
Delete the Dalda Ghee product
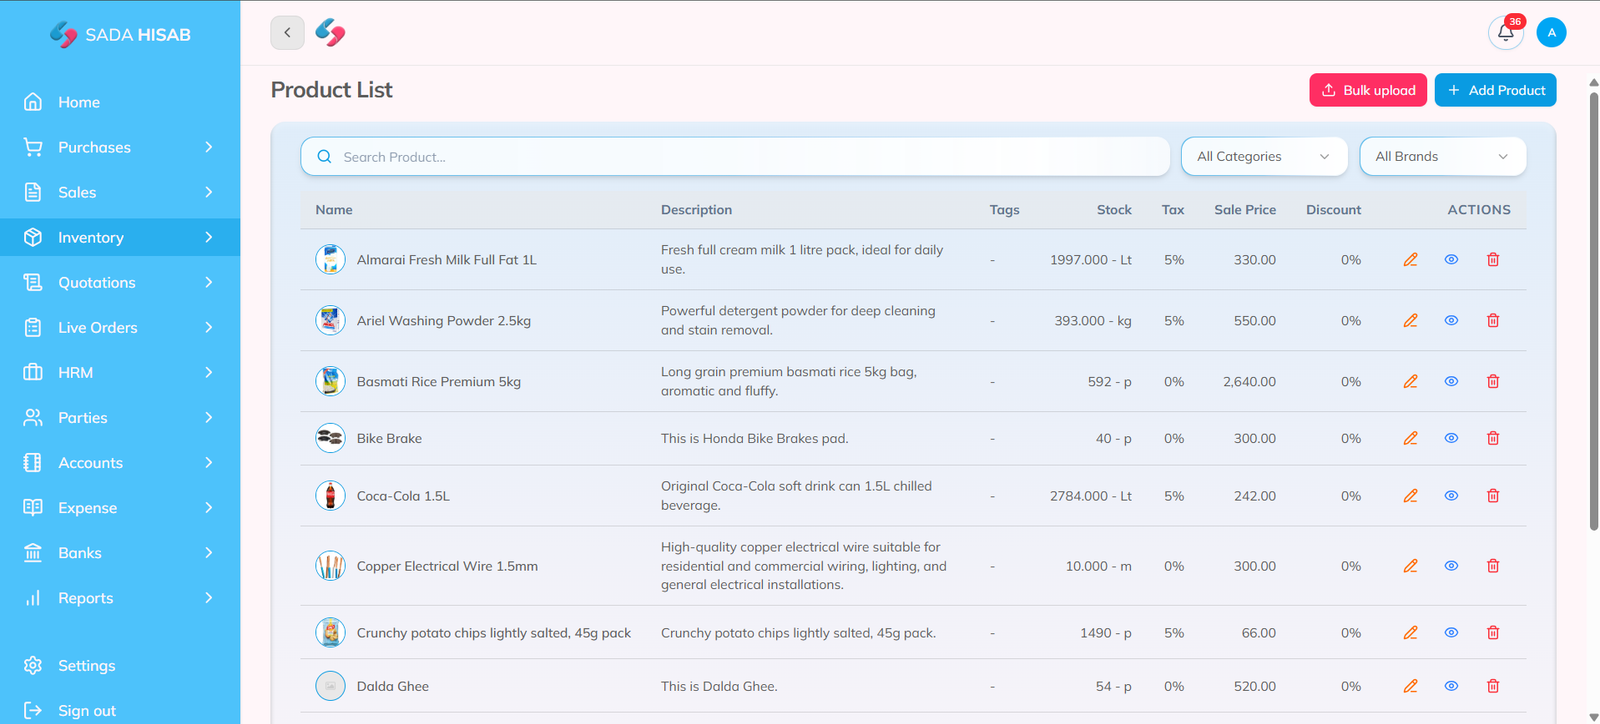click(1493, 686)
